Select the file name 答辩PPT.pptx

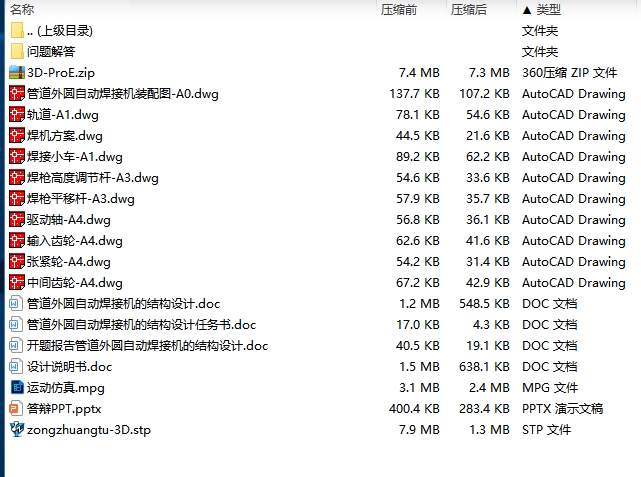pyautogui.click(x=64, y=409)
